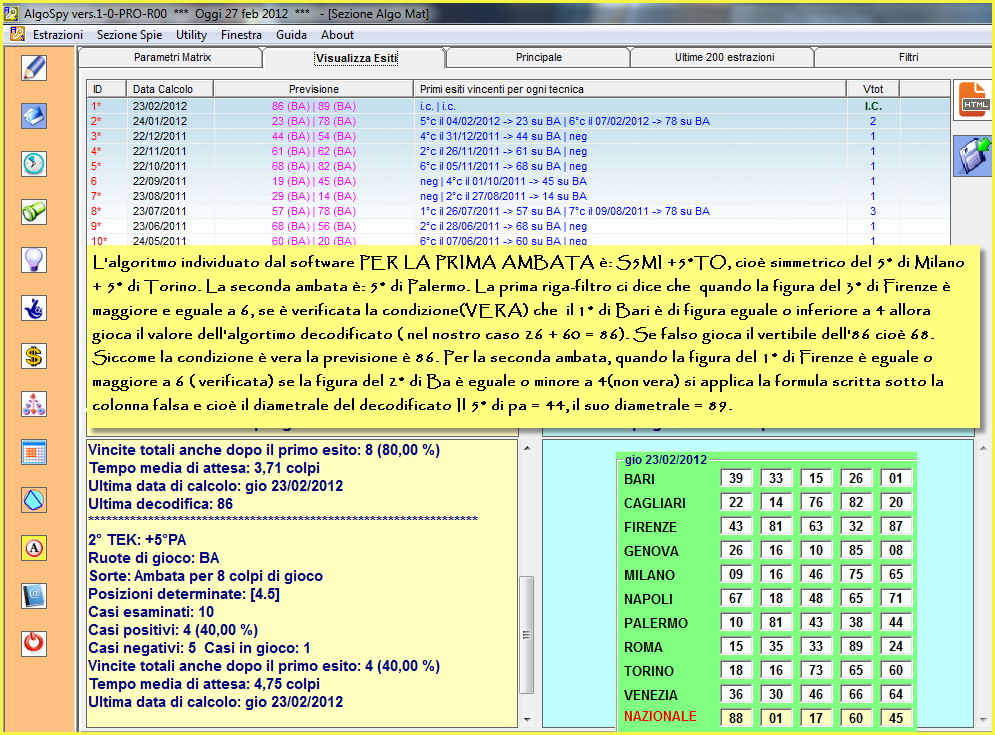This screenshot has width=995, height=735.
Task: Select the row dated 22/10/2011
Action: click(x=518, y=166)
